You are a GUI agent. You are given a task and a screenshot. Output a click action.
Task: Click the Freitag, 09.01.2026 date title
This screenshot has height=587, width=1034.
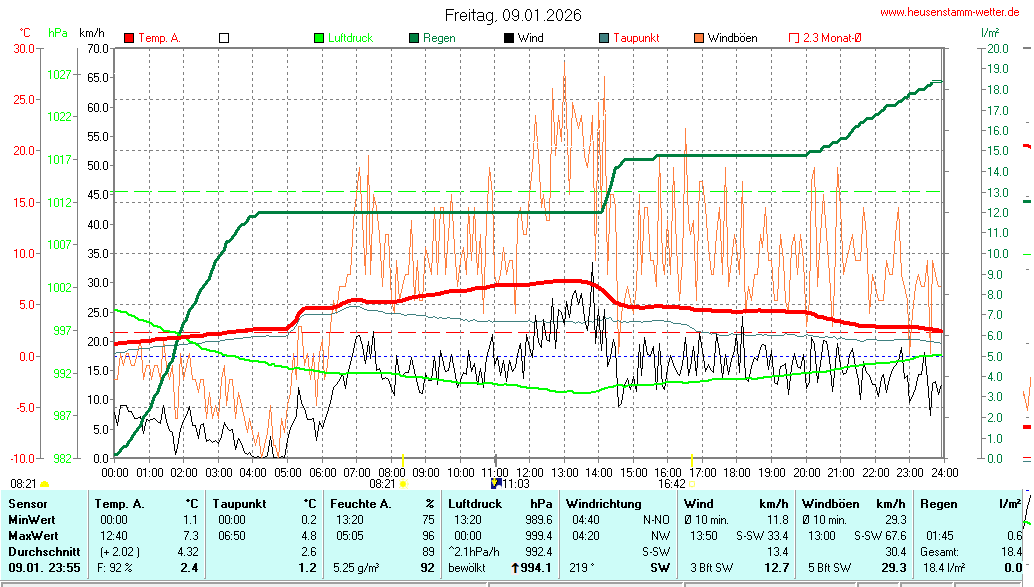tap(513, 15)
